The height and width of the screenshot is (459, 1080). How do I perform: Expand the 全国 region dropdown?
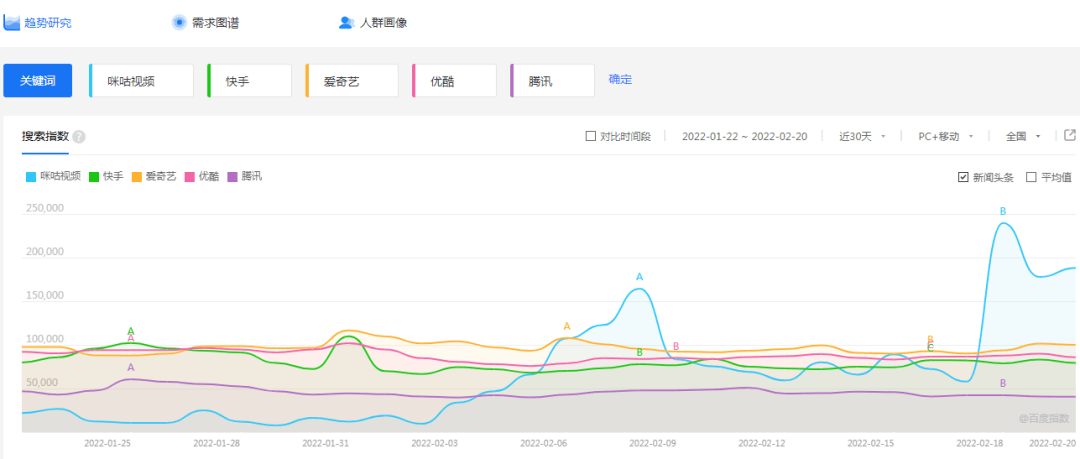pos(1023,136)
